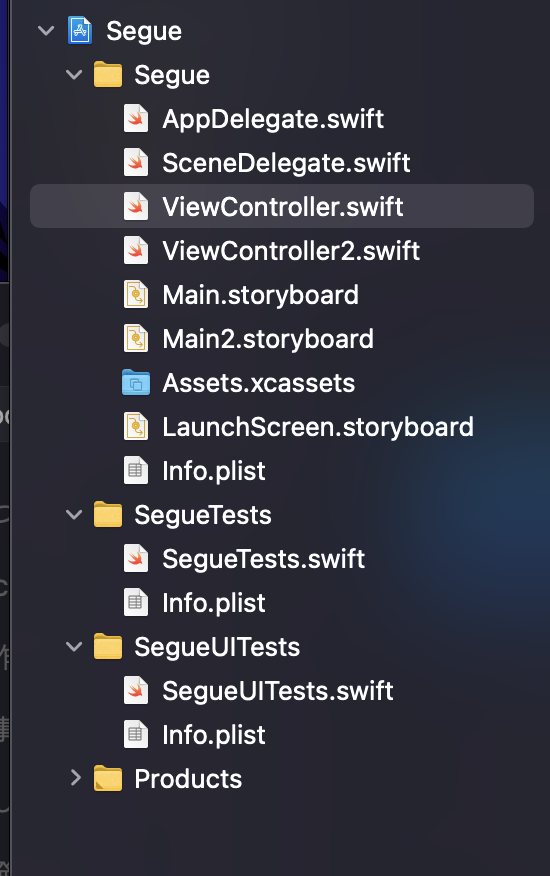Collapse the top-level Segue project disclosure arrow
The height and width of the screenshot is (876, 550).
tap(46, 31)
